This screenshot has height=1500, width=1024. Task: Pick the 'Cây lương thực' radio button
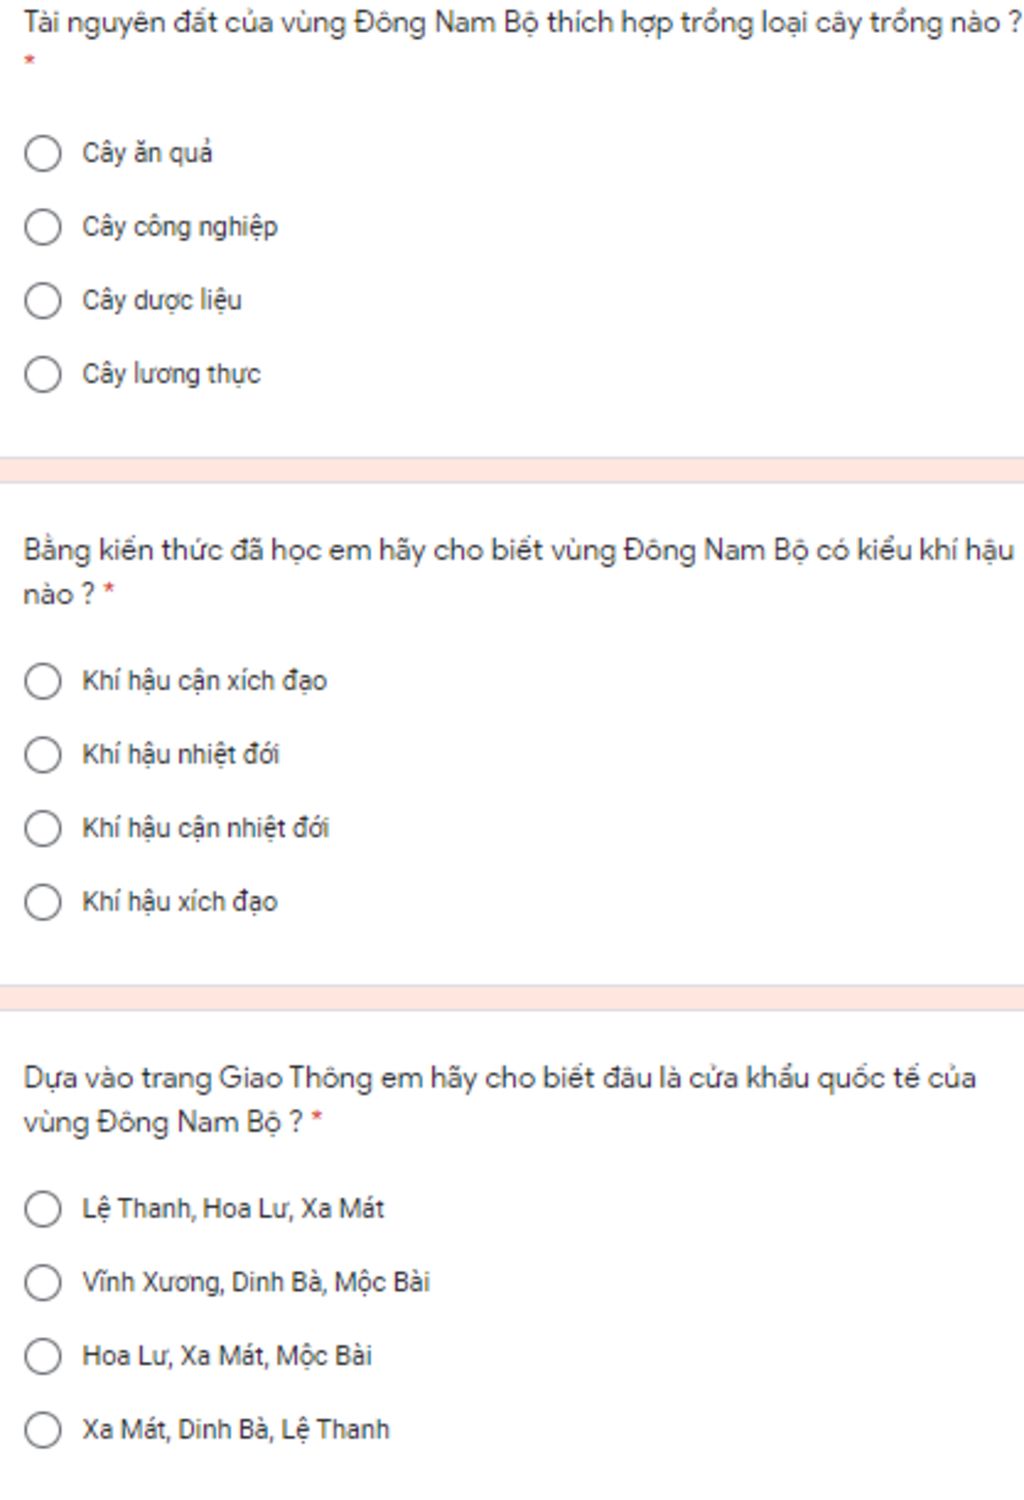[43, 374]
